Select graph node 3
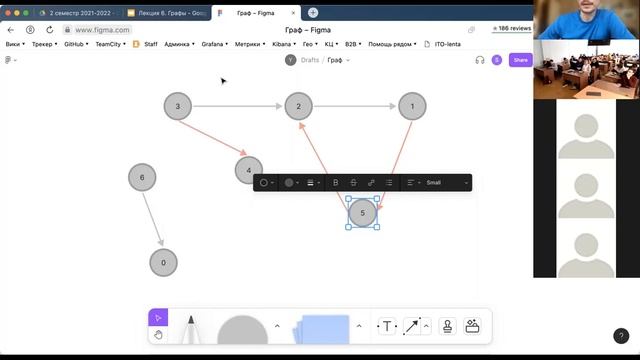Screen dimensions: 640x360 178,106
